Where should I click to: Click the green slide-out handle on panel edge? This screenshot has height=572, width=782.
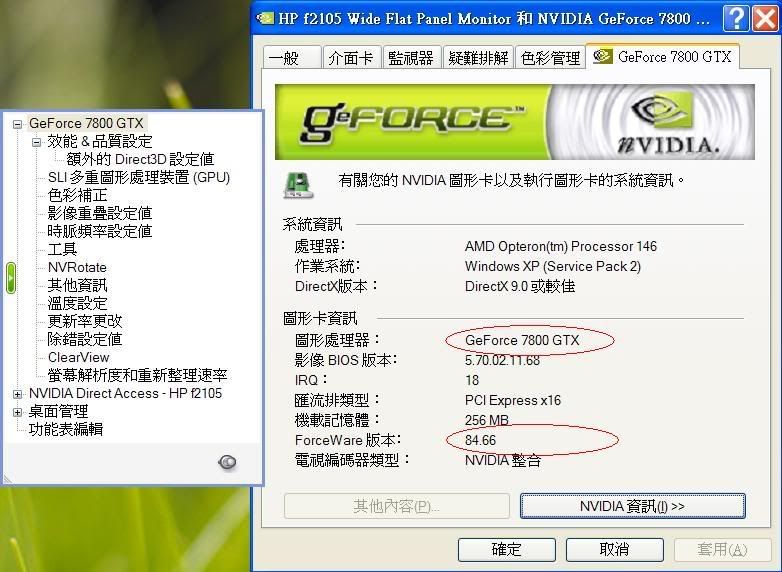pos(10,278)
